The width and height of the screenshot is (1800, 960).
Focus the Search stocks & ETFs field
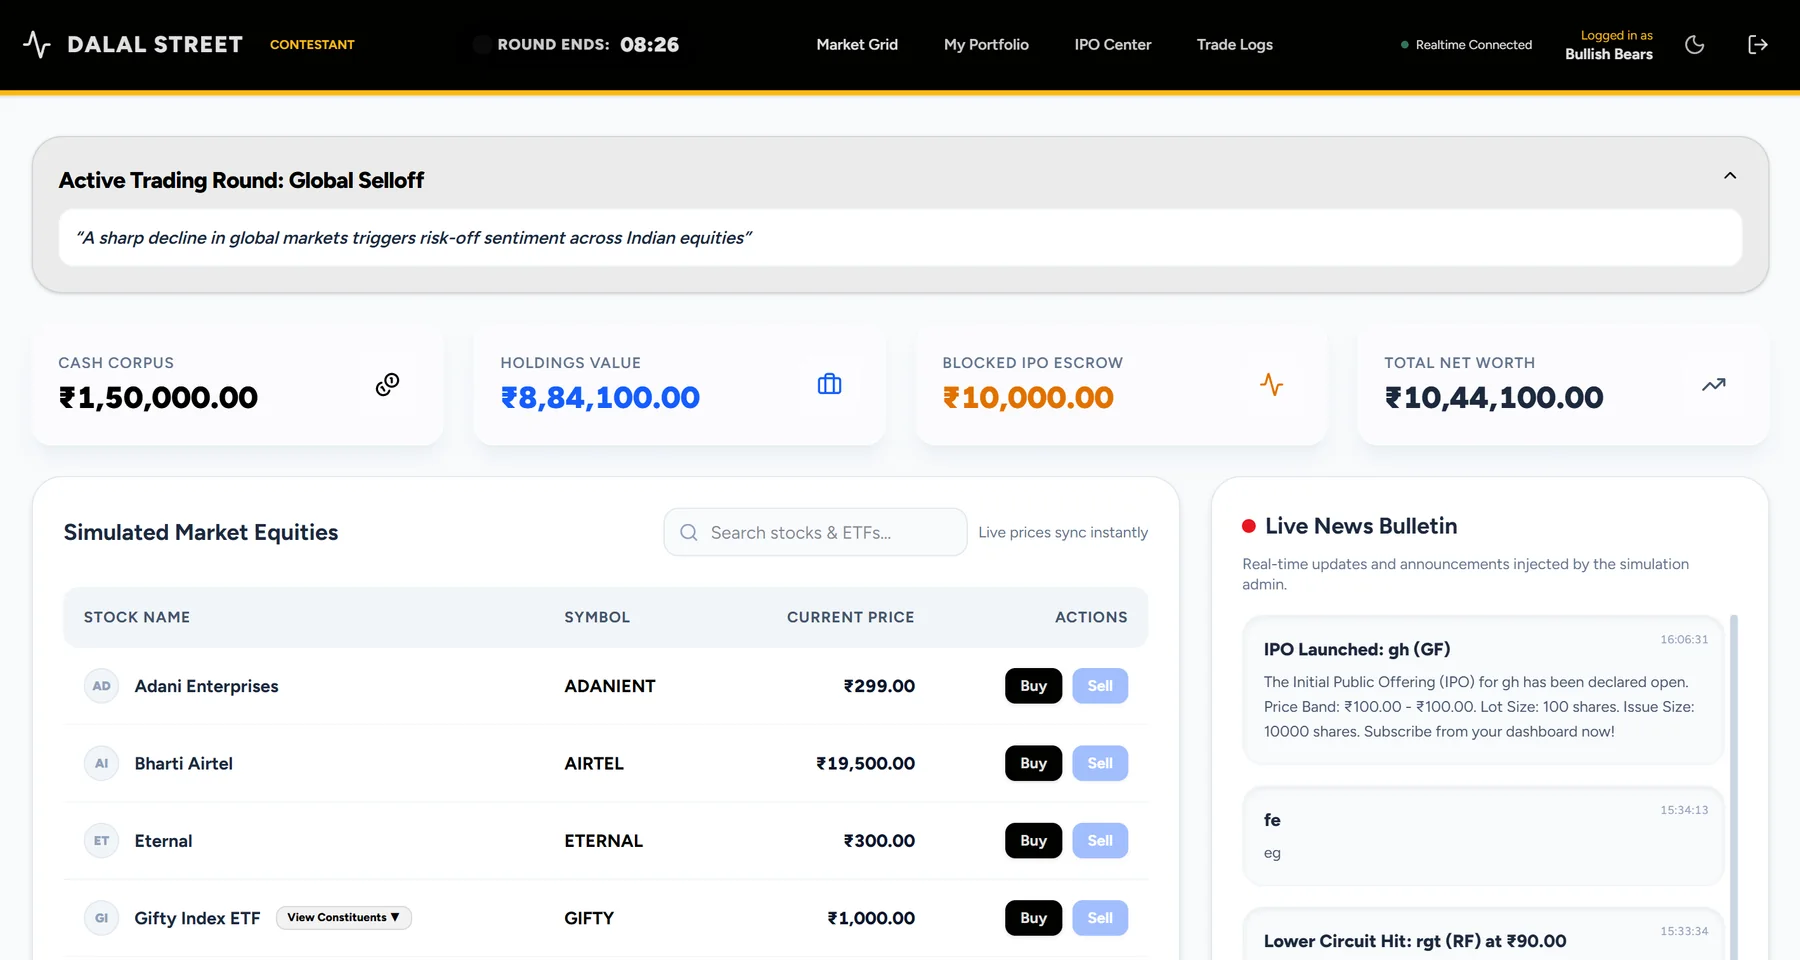815,532
